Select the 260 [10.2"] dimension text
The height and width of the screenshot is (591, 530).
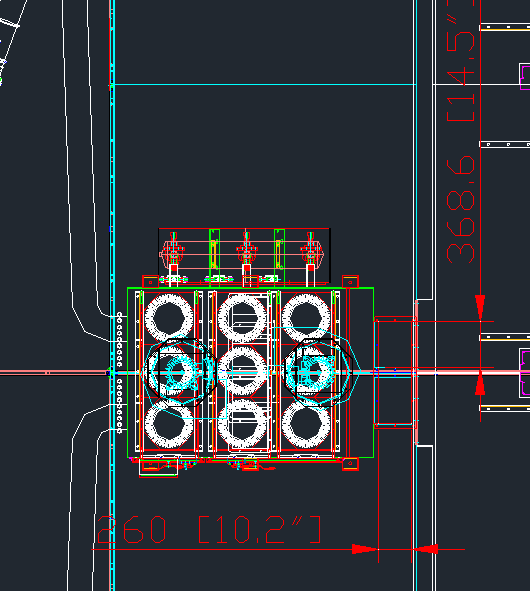[209, 530]
